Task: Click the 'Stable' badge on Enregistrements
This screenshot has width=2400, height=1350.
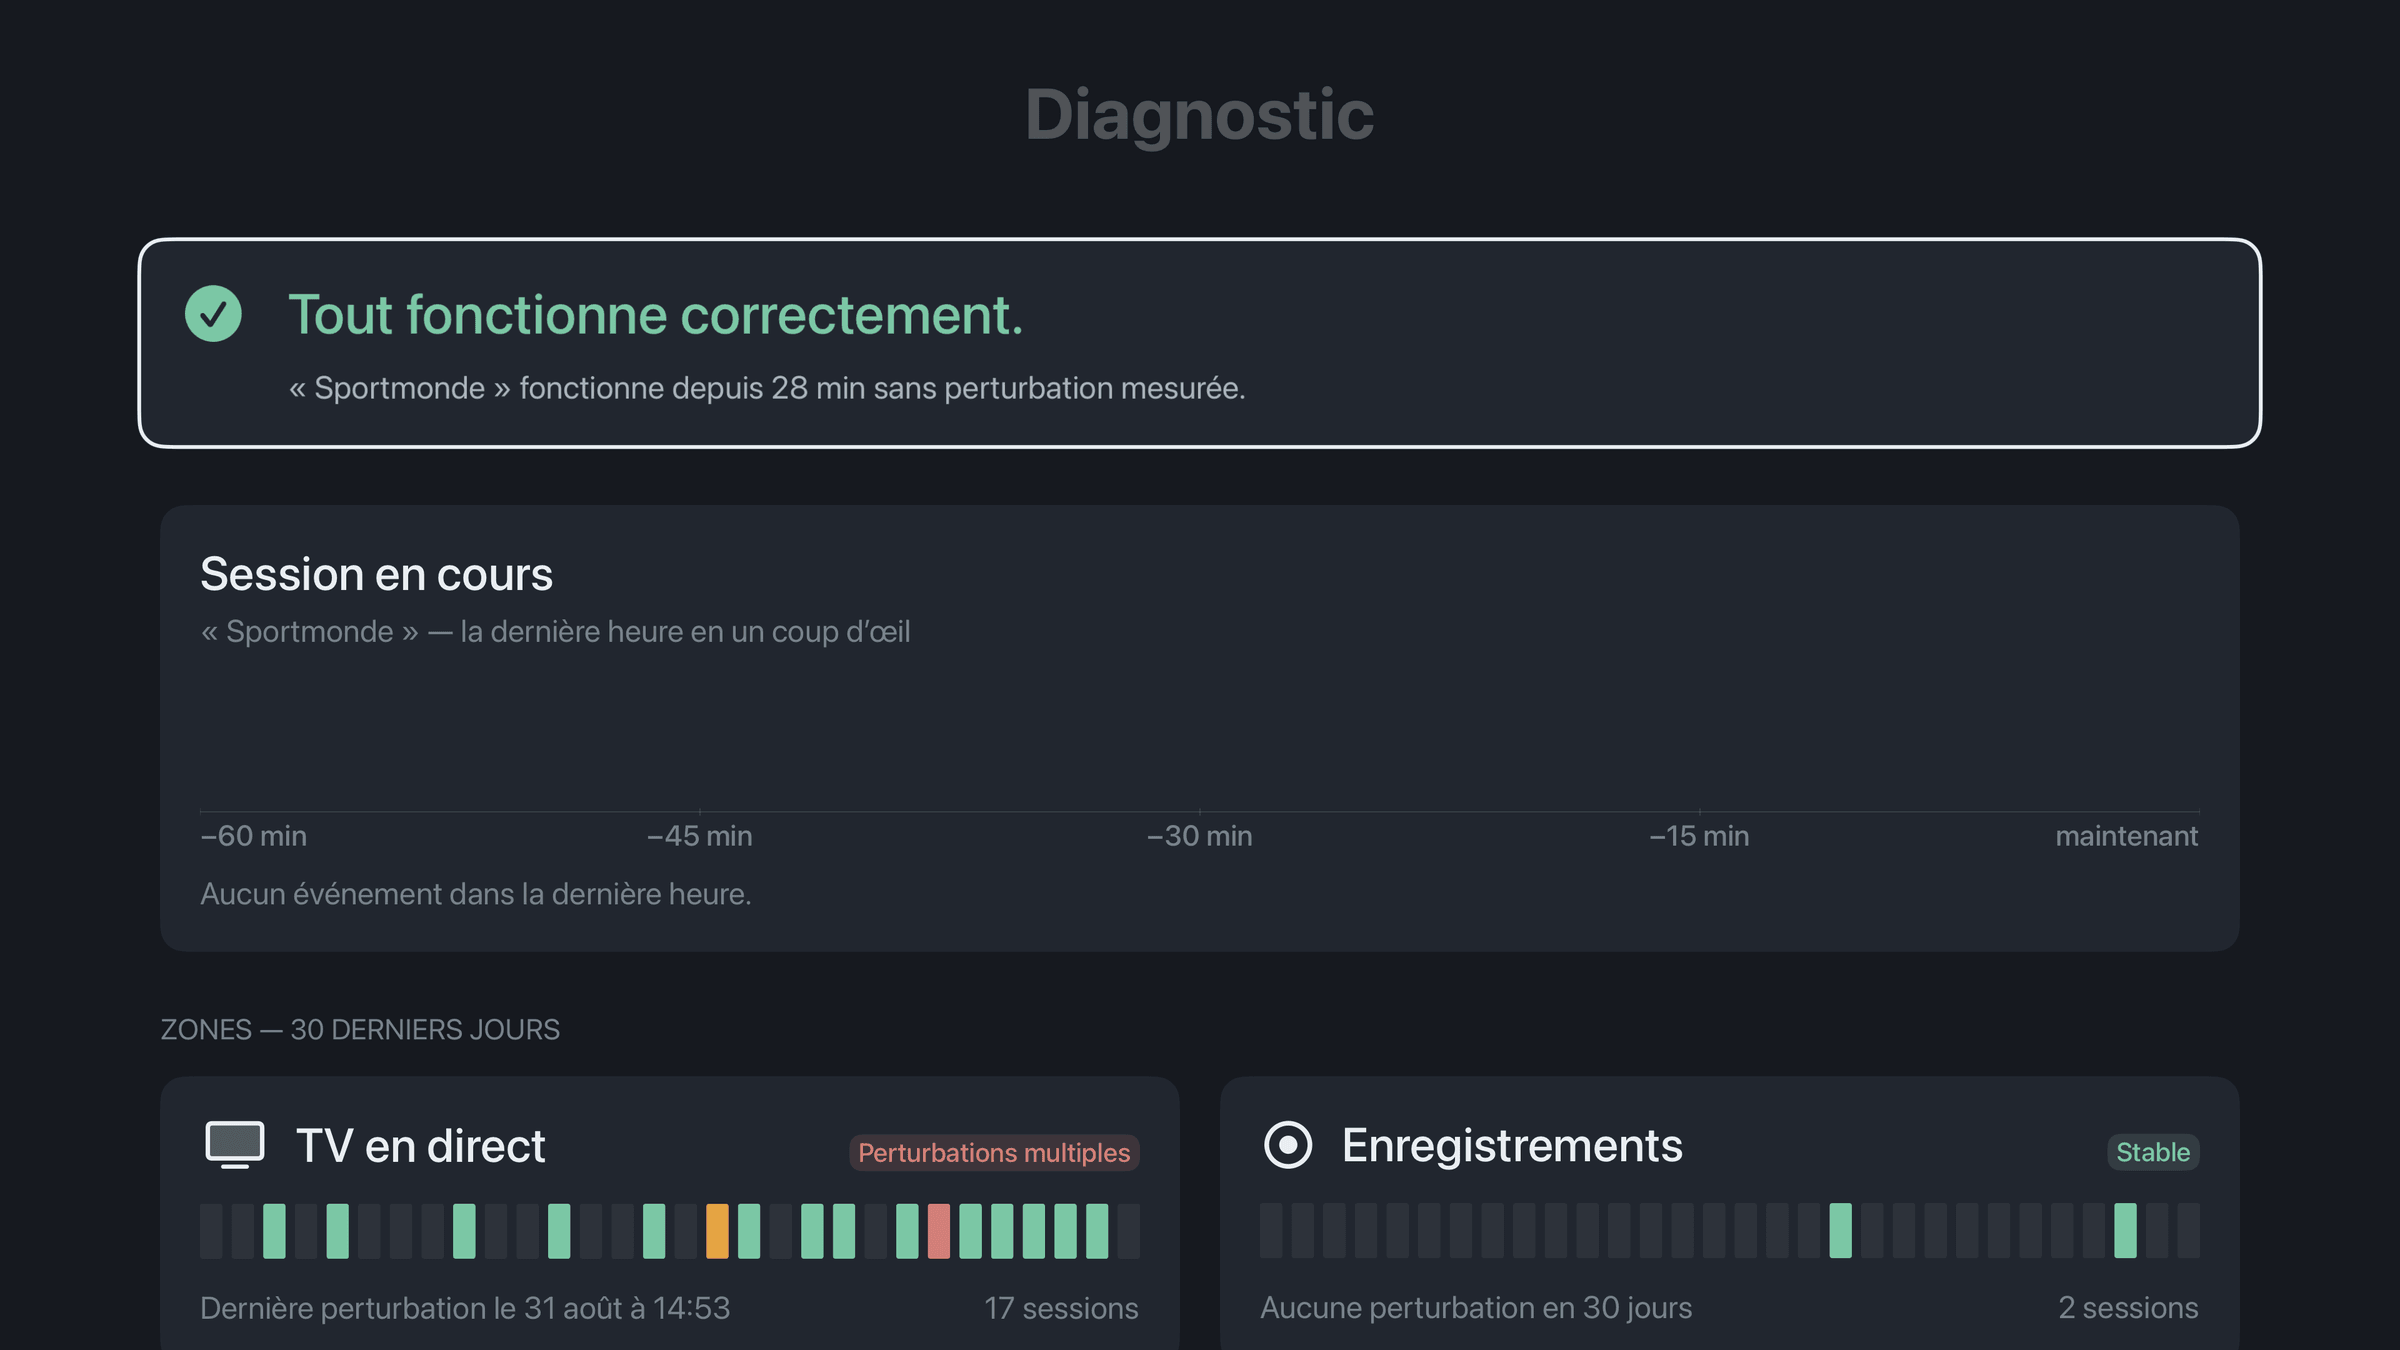Action: [2153, 1152]
